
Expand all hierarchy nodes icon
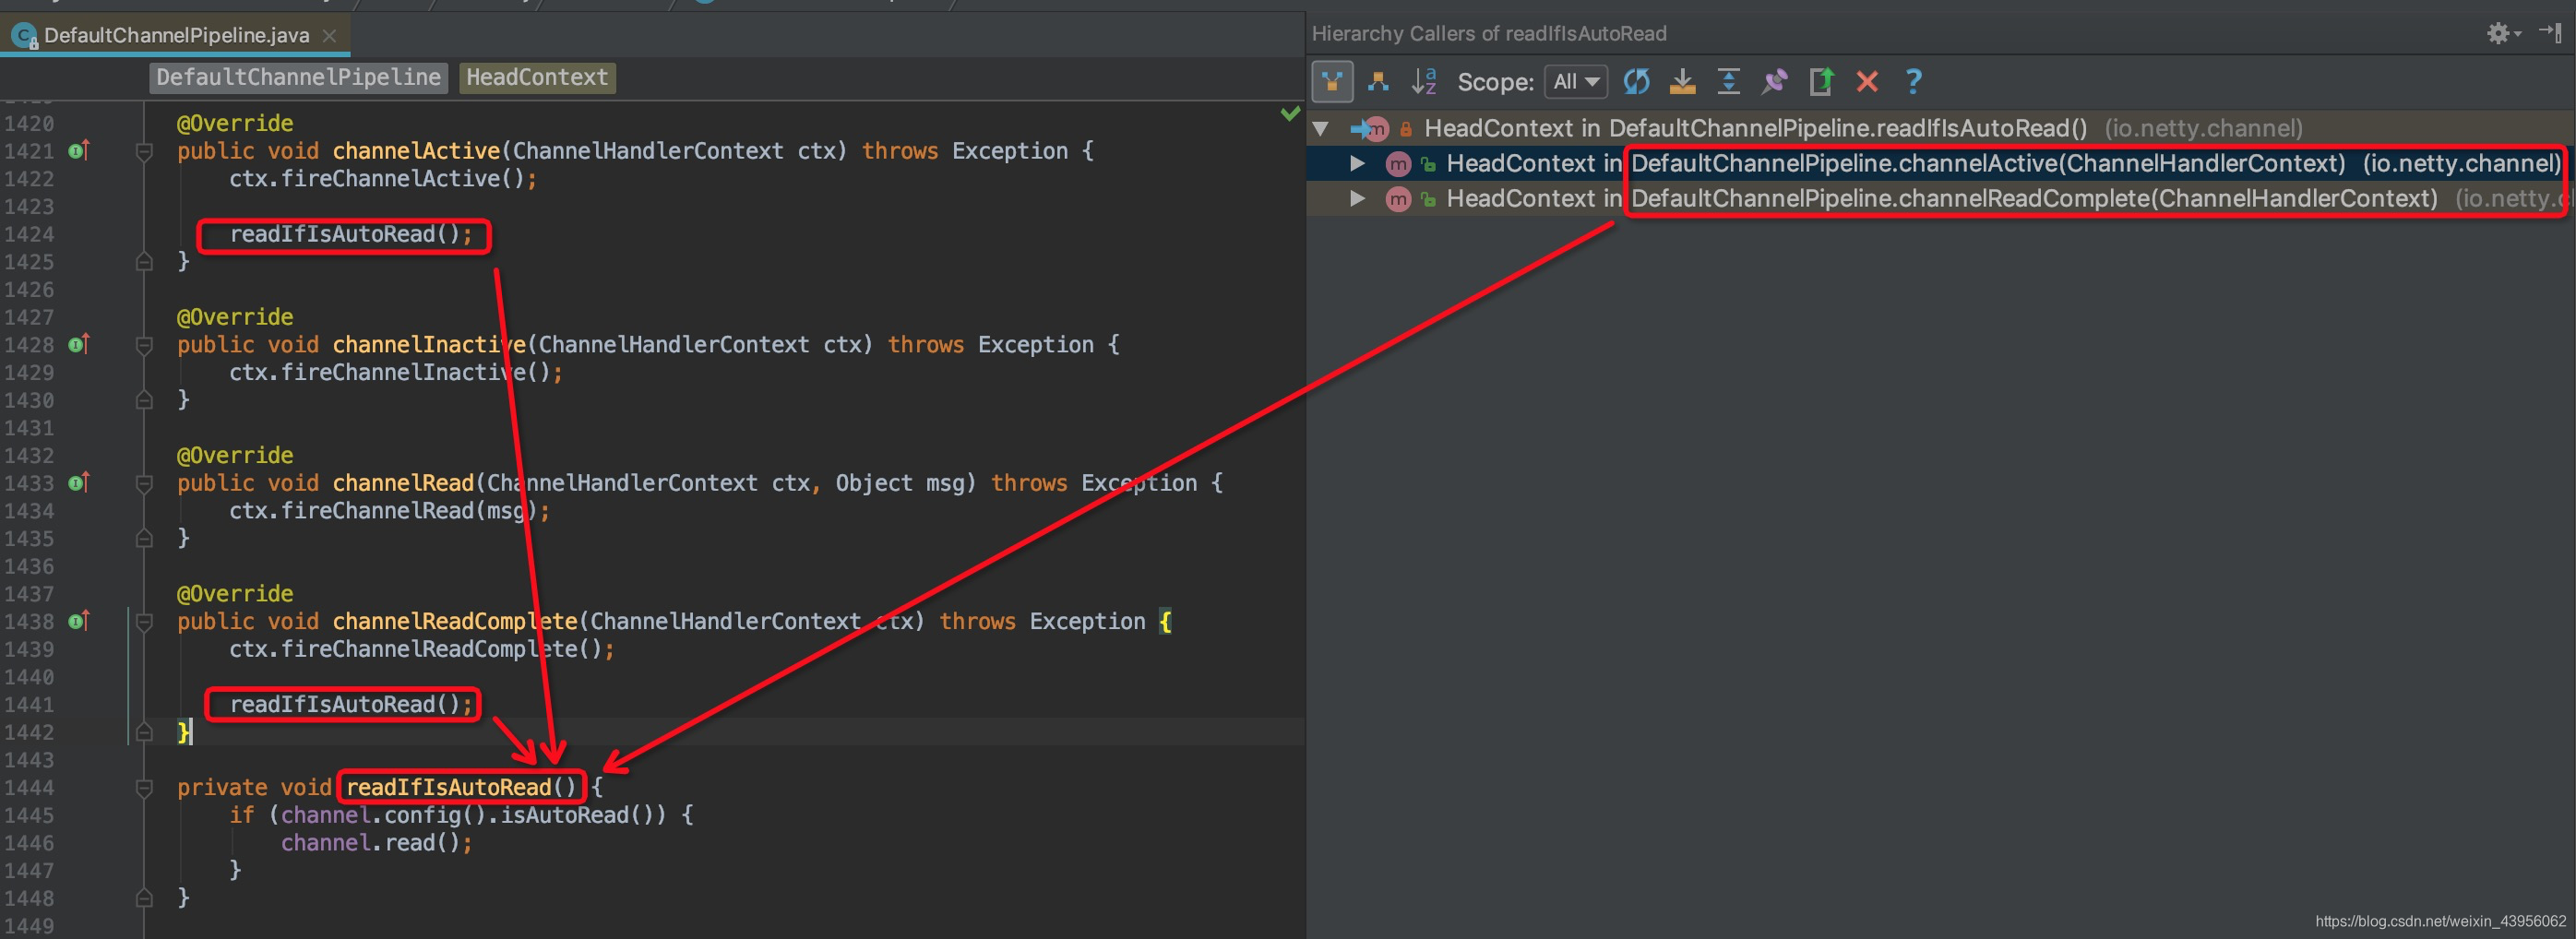[x=1728, y=82]
